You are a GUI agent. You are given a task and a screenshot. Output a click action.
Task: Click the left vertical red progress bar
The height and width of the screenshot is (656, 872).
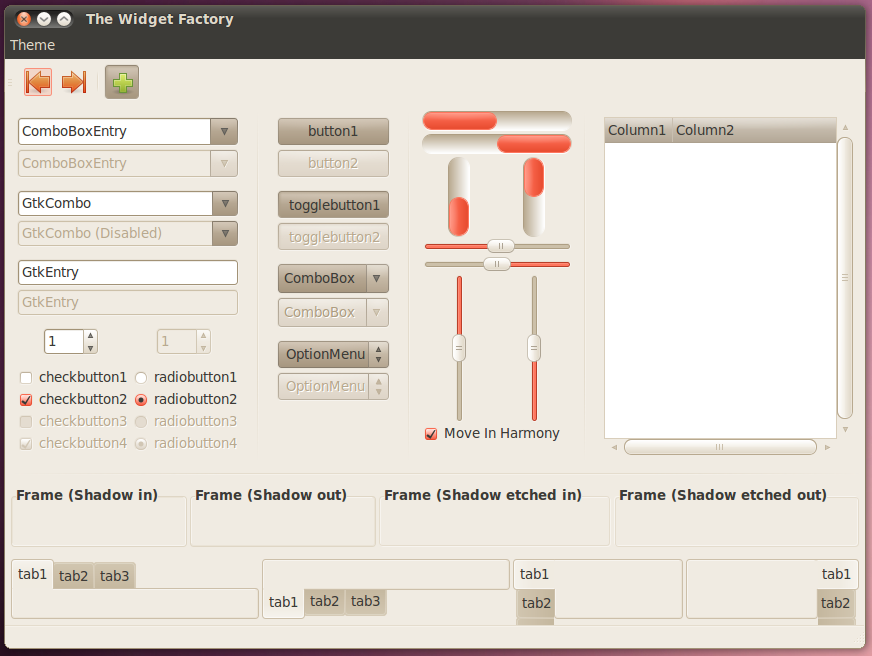coord(459,197)
